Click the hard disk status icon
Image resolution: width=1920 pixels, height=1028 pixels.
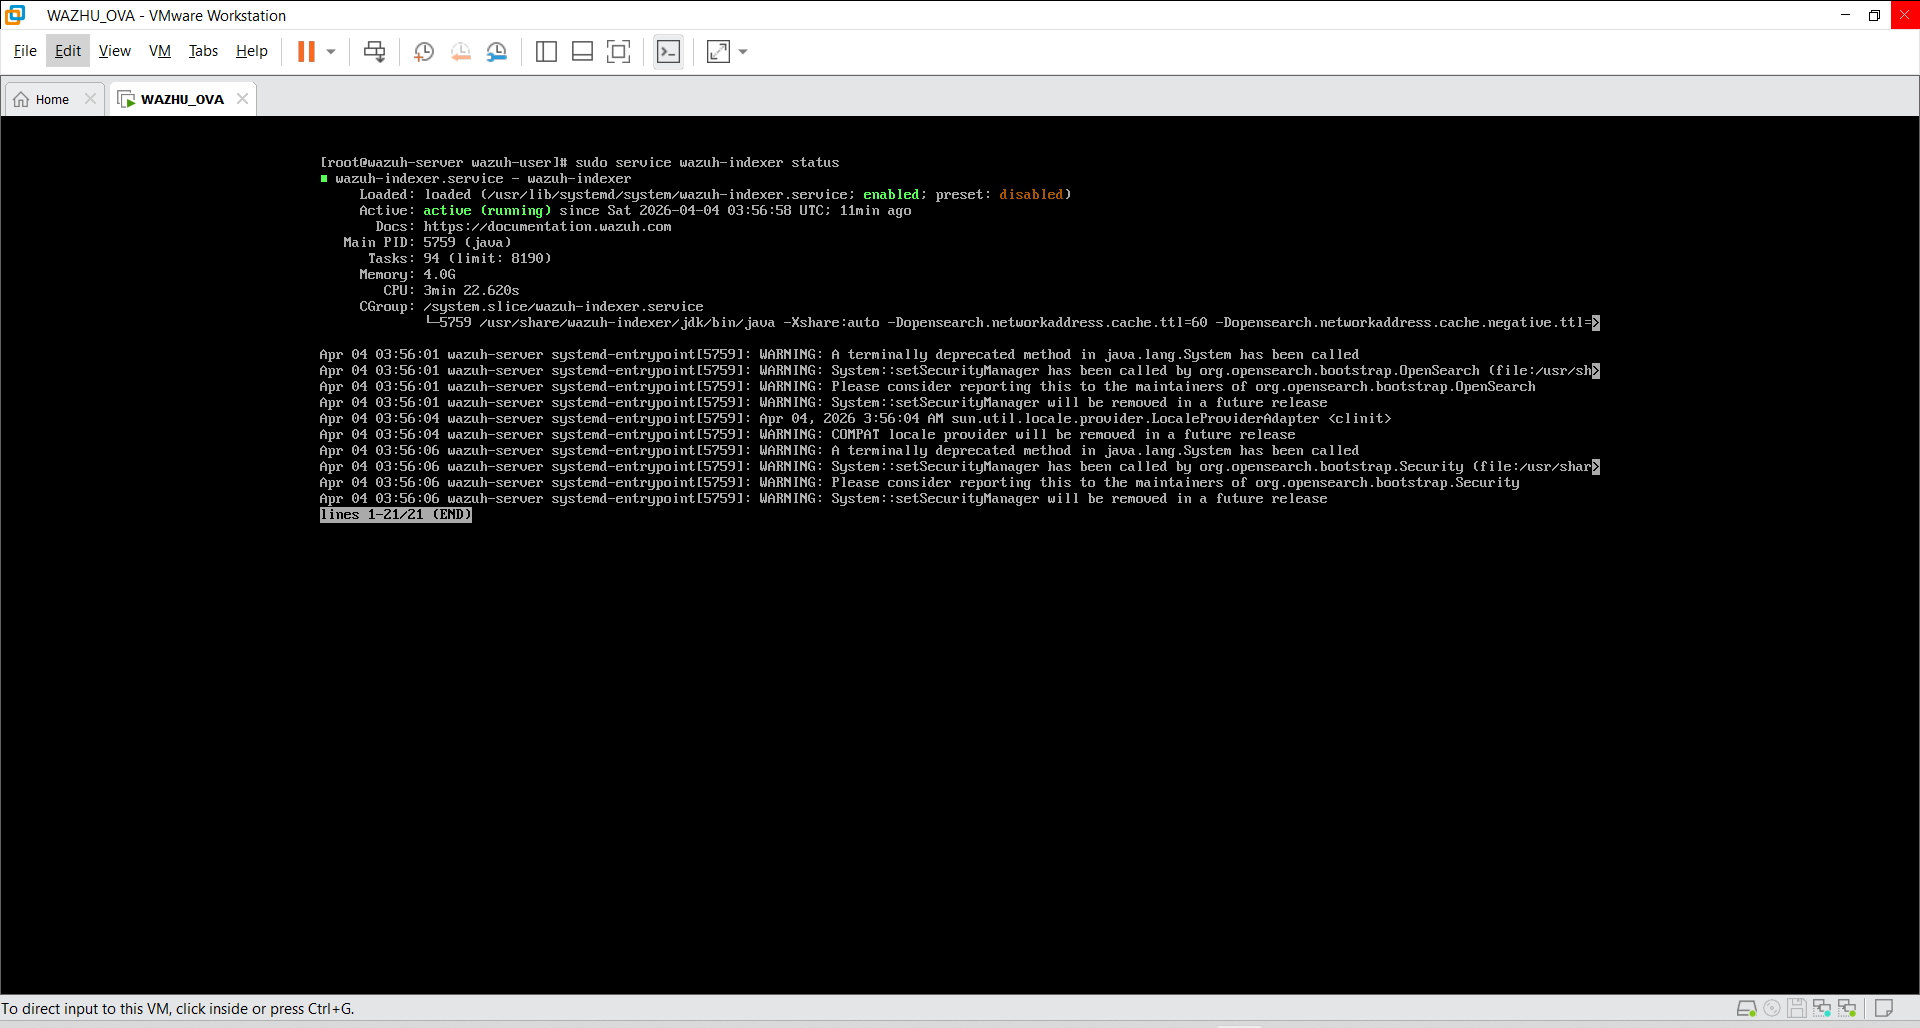coord(1746,1008)
